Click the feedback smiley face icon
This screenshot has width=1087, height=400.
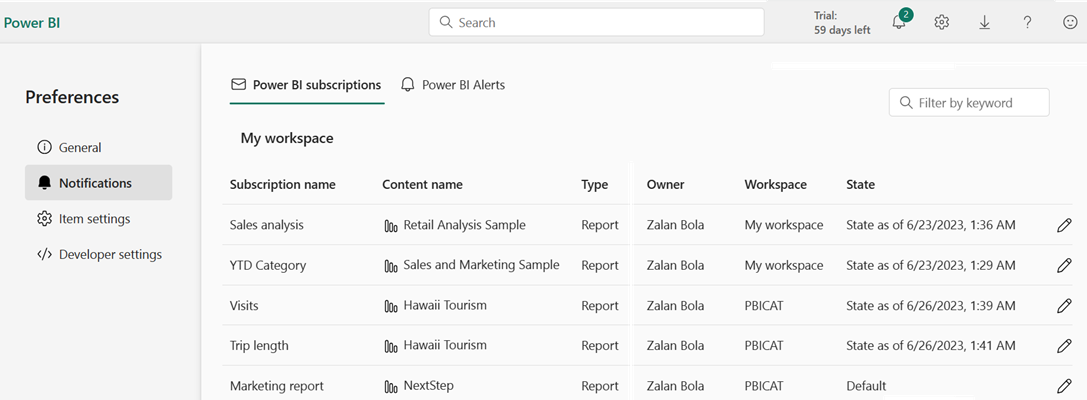1070,23
